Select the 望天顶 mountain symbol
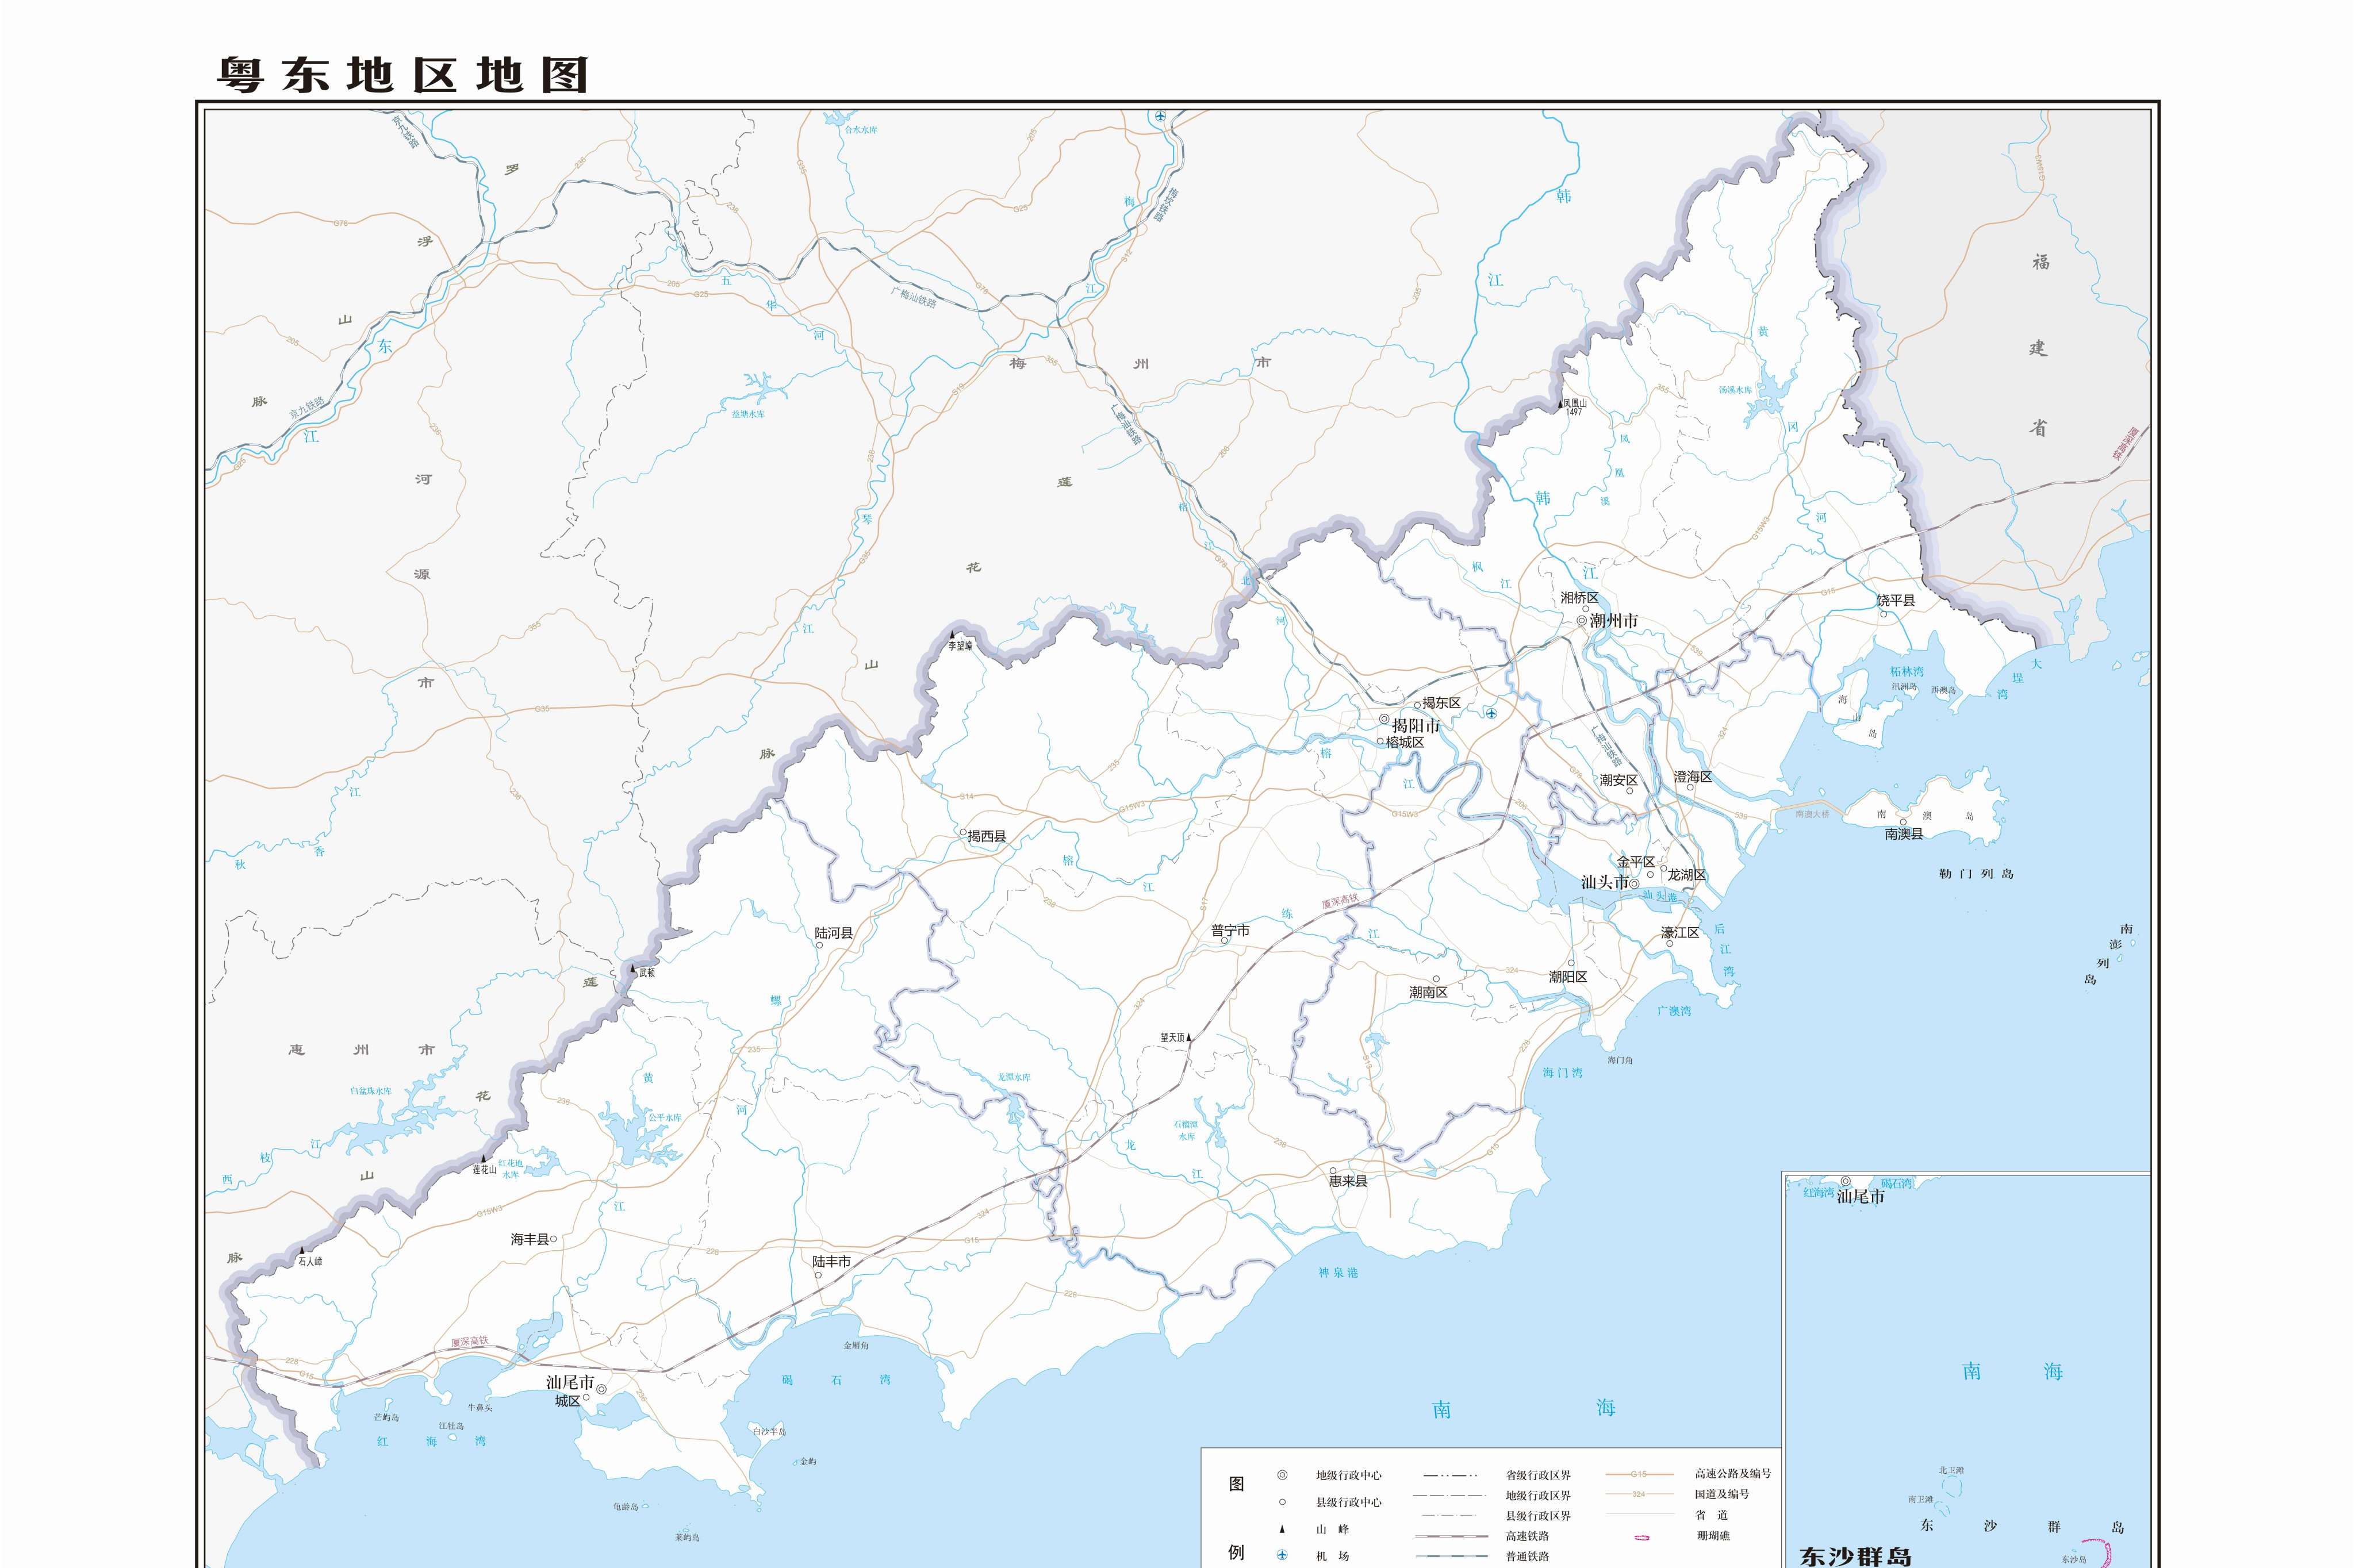 tap(1189, 1038)
